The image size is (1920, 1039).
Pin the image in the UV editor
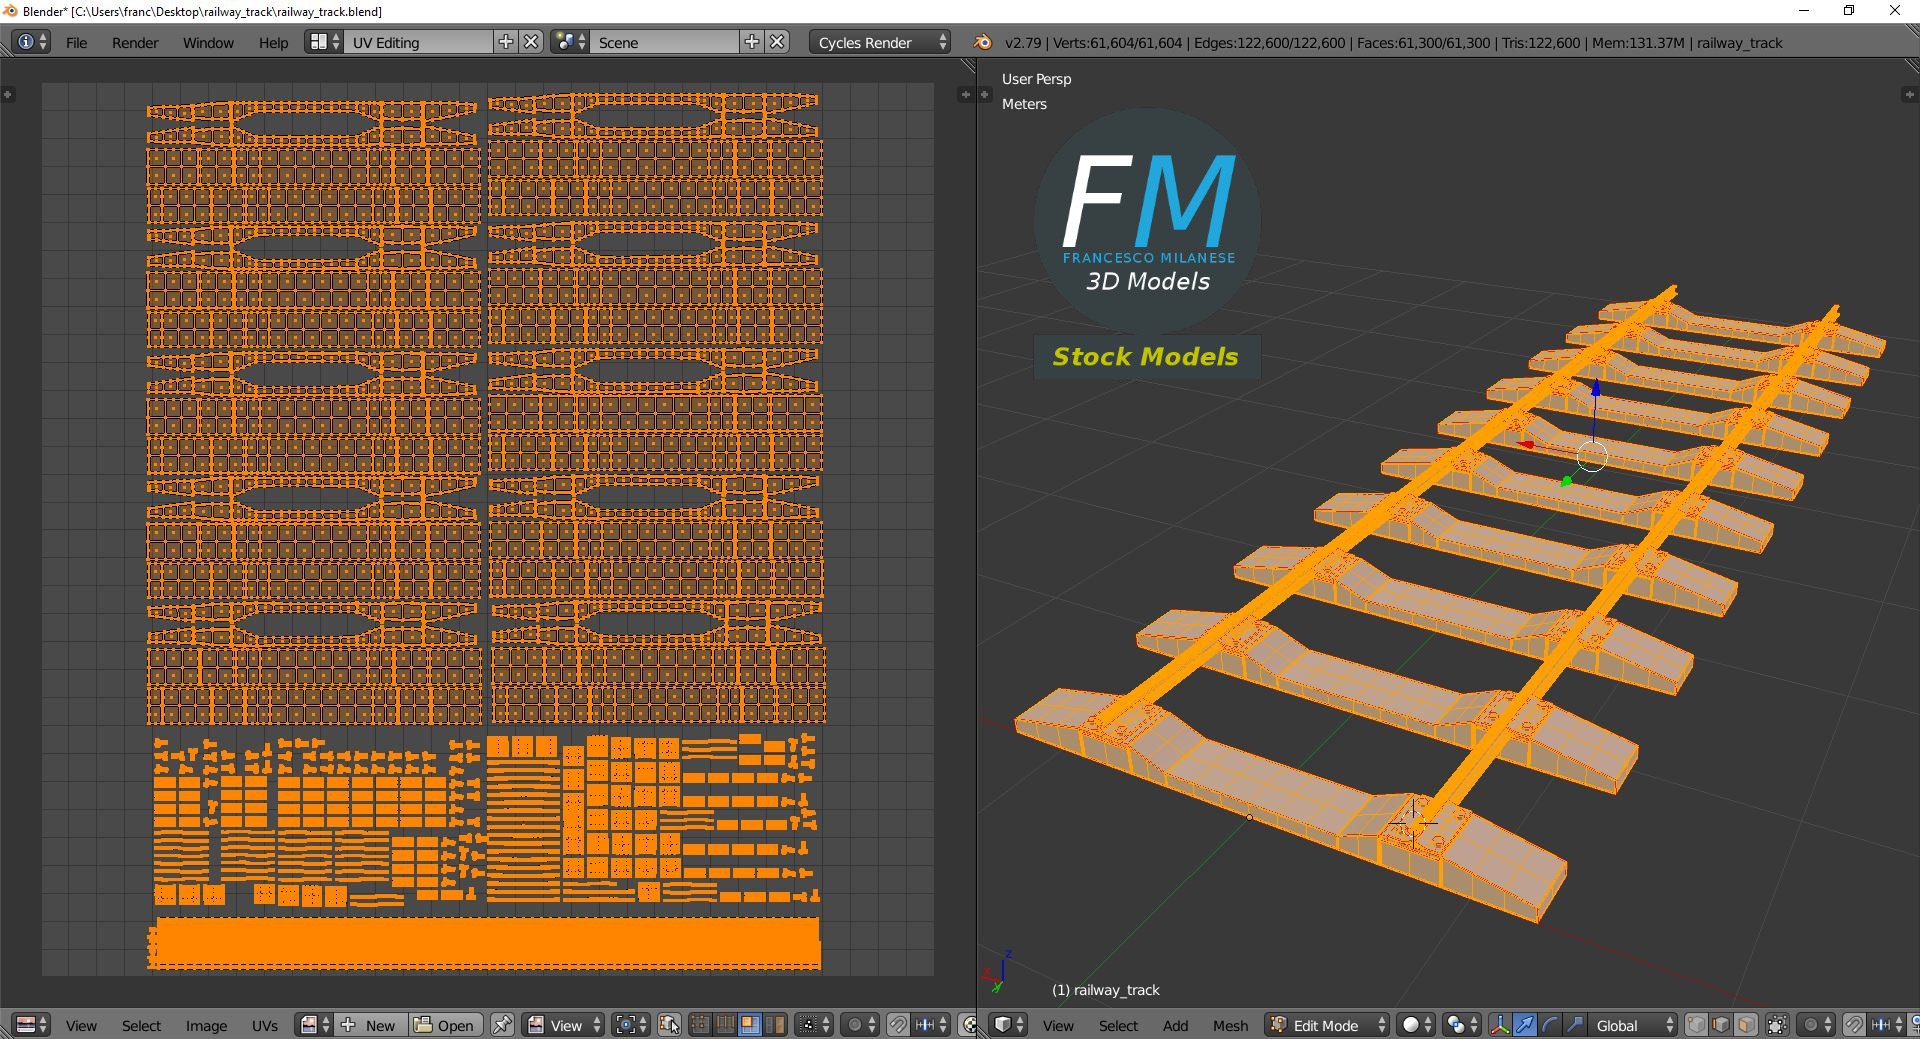click(x=503, y=1025)
